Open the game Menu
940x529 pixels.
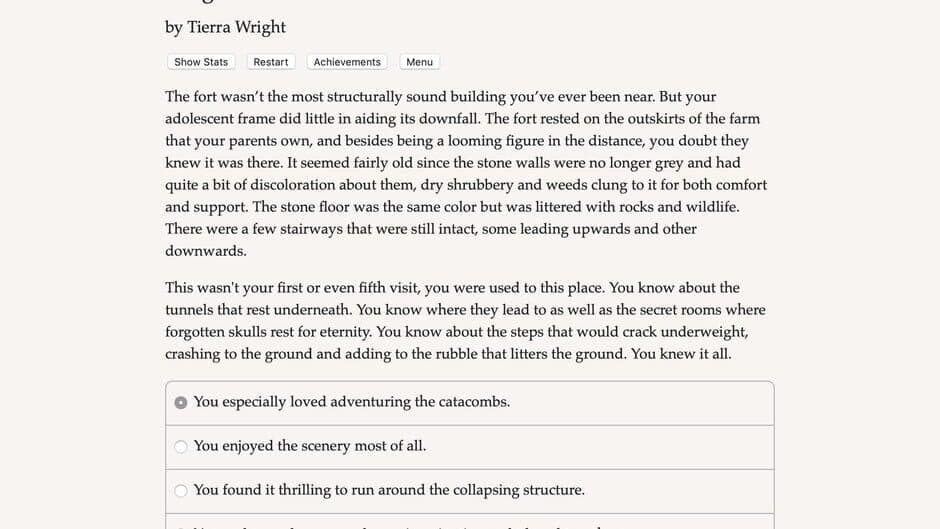pos(419,62)
